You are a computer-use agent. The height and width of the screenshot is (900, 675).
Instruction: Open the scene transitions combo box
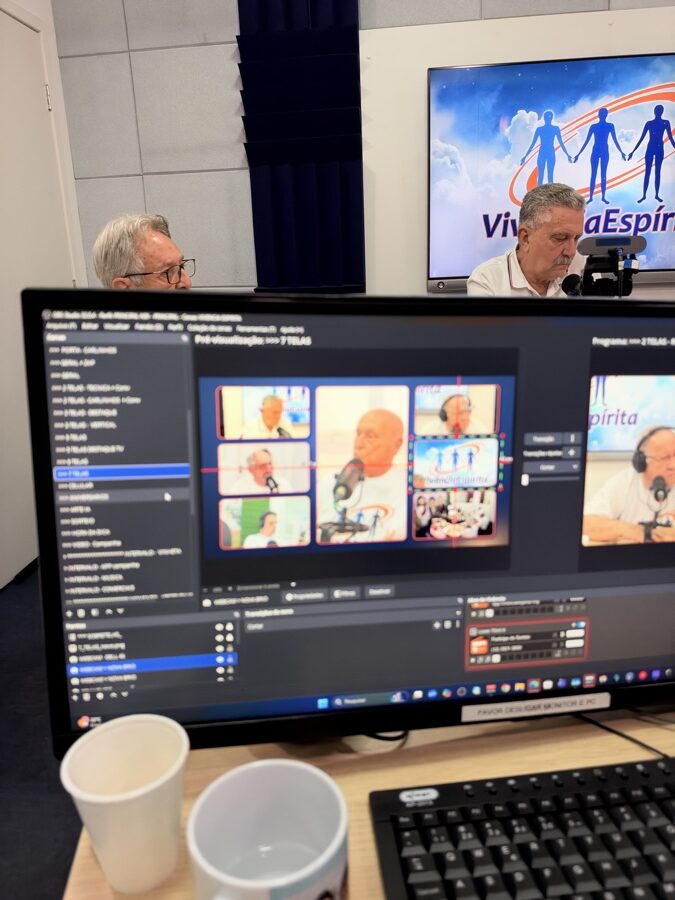pyautogui.click(x=350, y=627)
